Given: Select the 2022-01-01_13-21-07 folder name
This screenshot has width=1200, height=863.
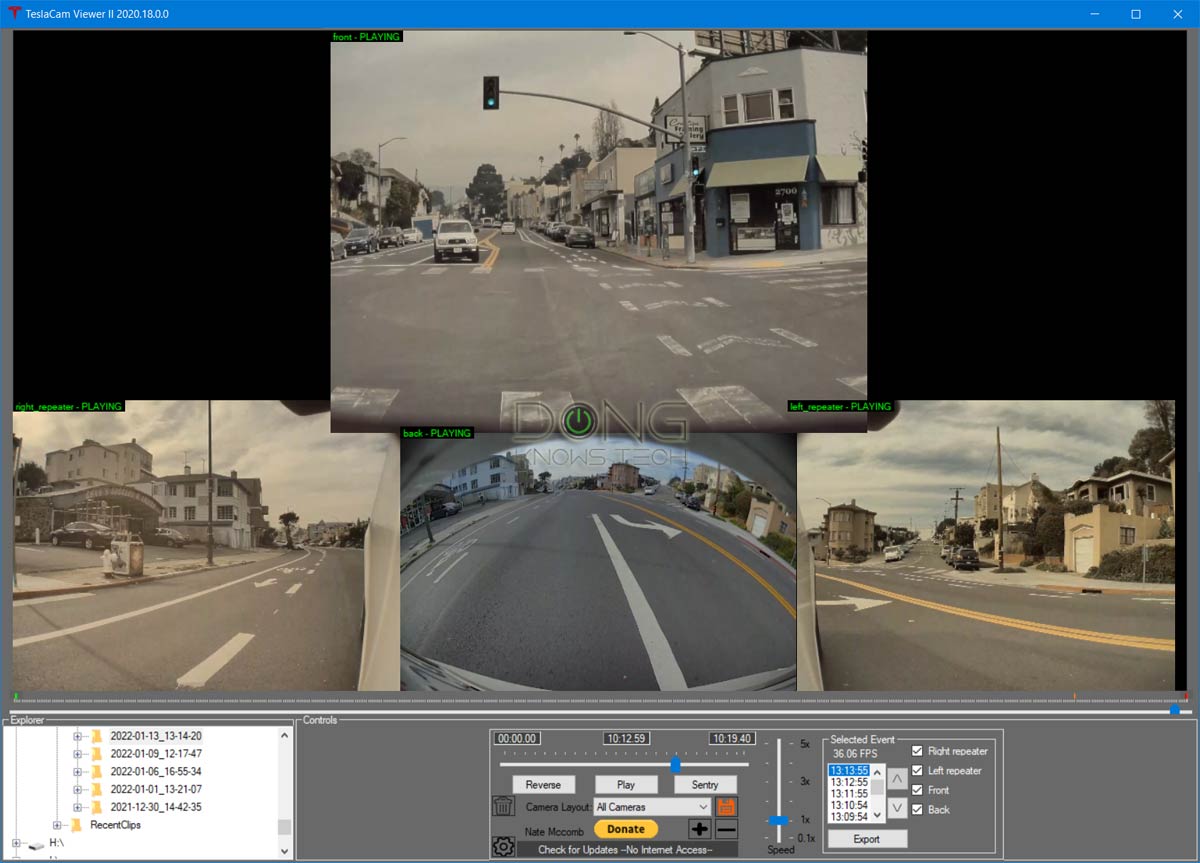Looking at the screenshot, I should (x=156, y=790).
